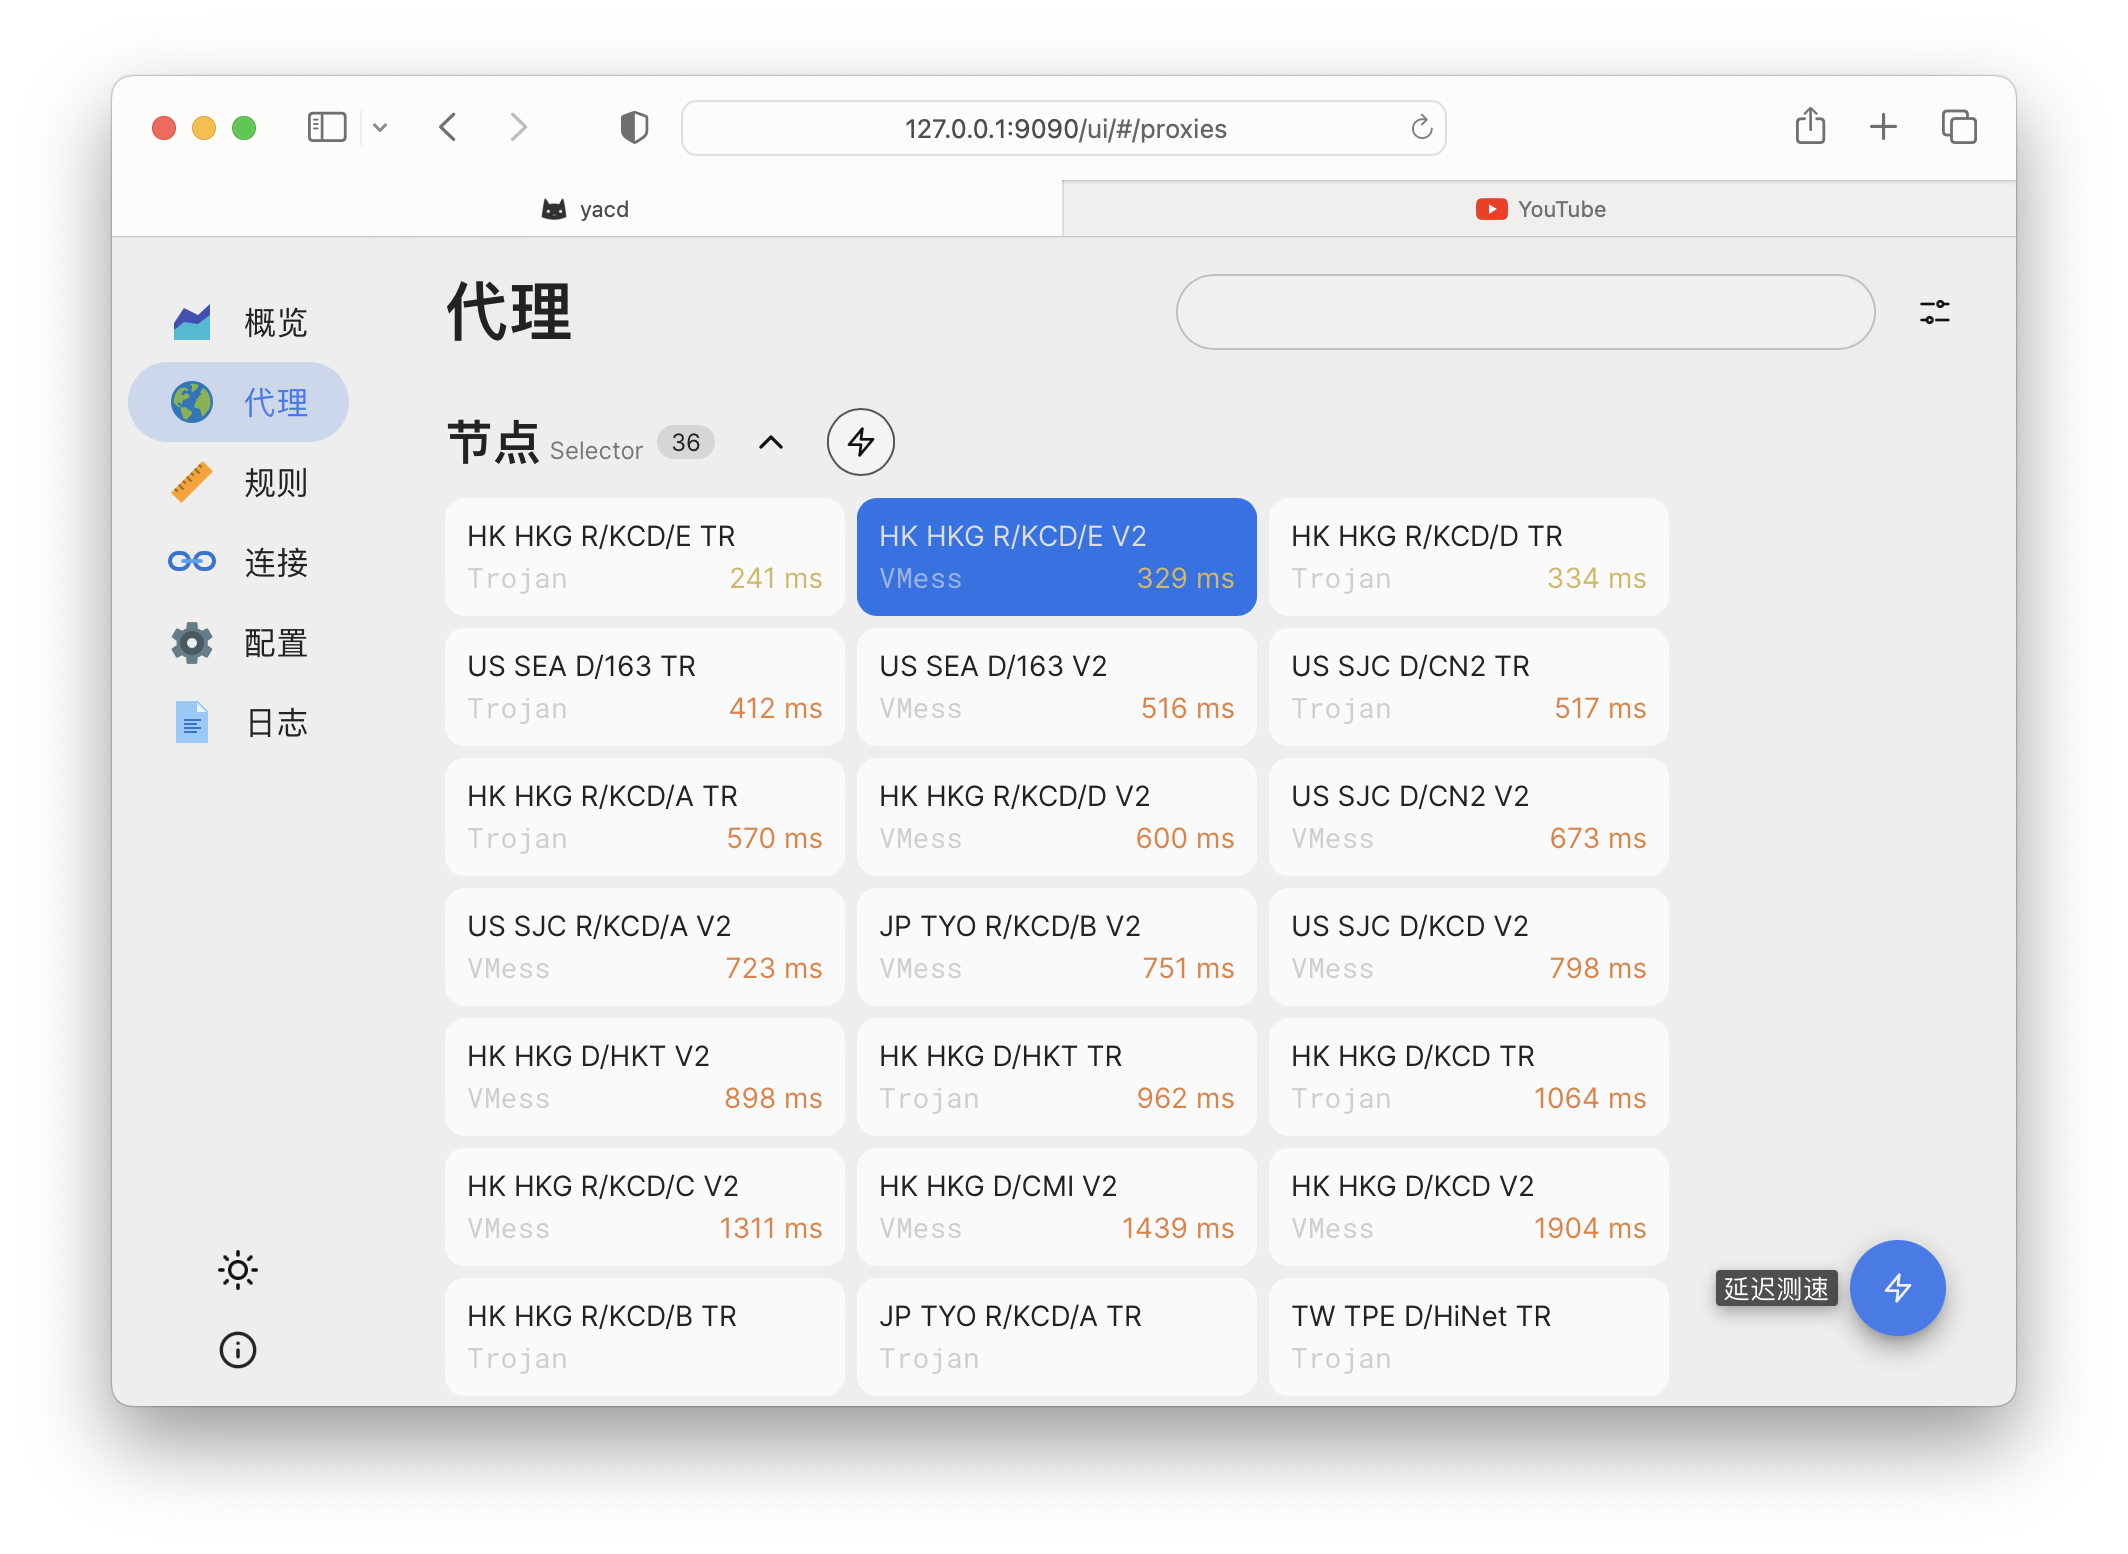
Task: Select the HK HKG D/KCD V2 node
Action: point(1469,1207)
